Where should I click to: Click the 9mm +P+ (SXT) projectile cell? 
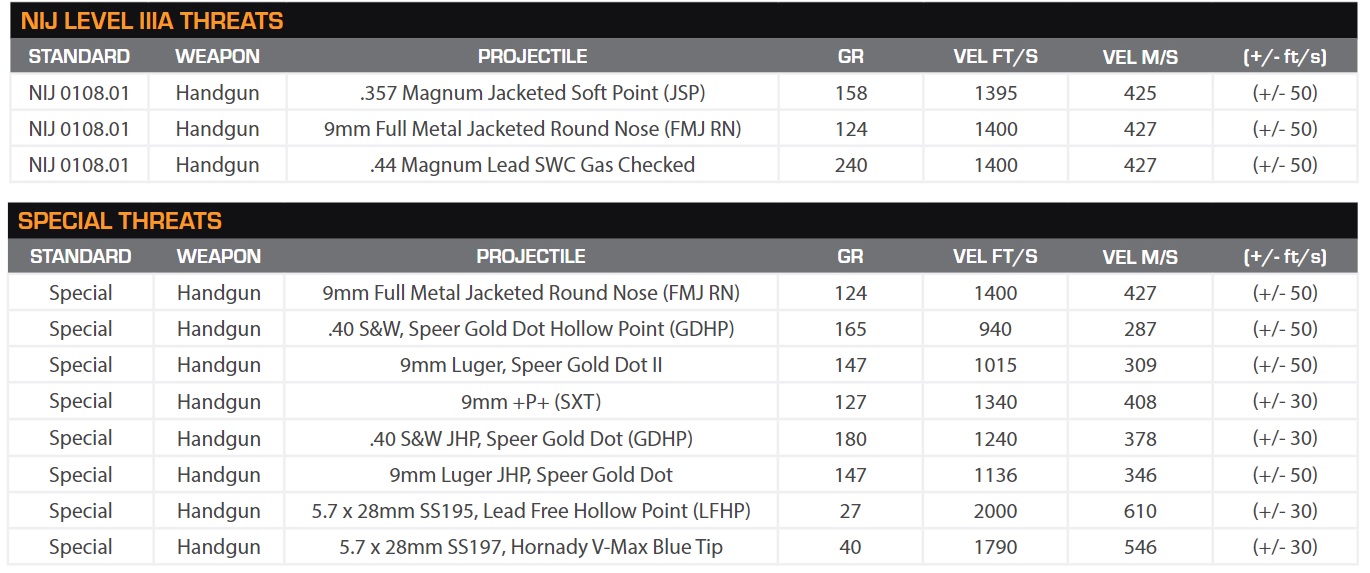(x=531, y=402)
